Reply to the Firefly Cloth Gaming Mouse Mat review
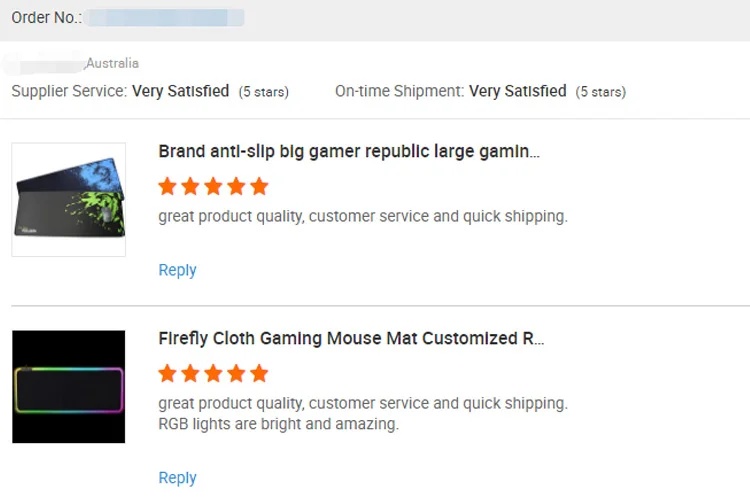This screenshot has height=497, width=750. click(177, 478)
